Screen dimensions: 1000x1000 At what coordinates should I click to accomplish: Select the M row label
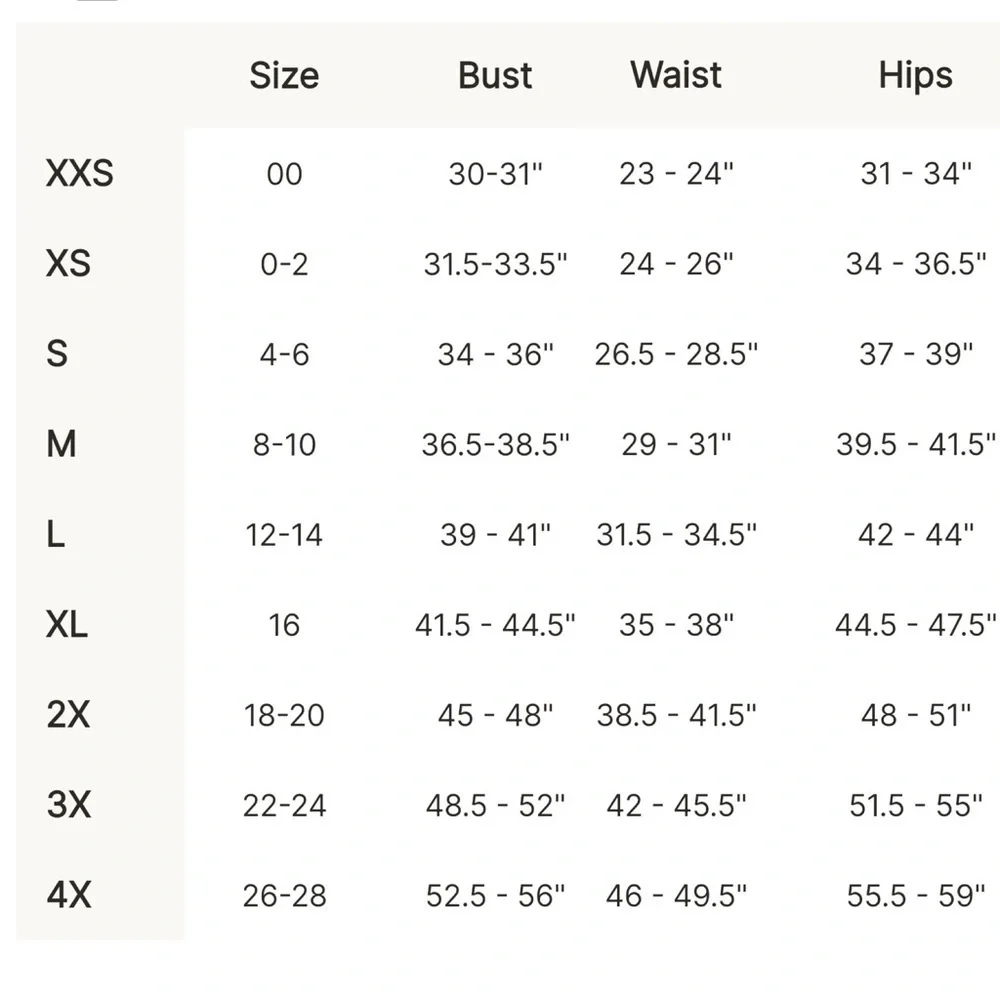coord(61,444)
